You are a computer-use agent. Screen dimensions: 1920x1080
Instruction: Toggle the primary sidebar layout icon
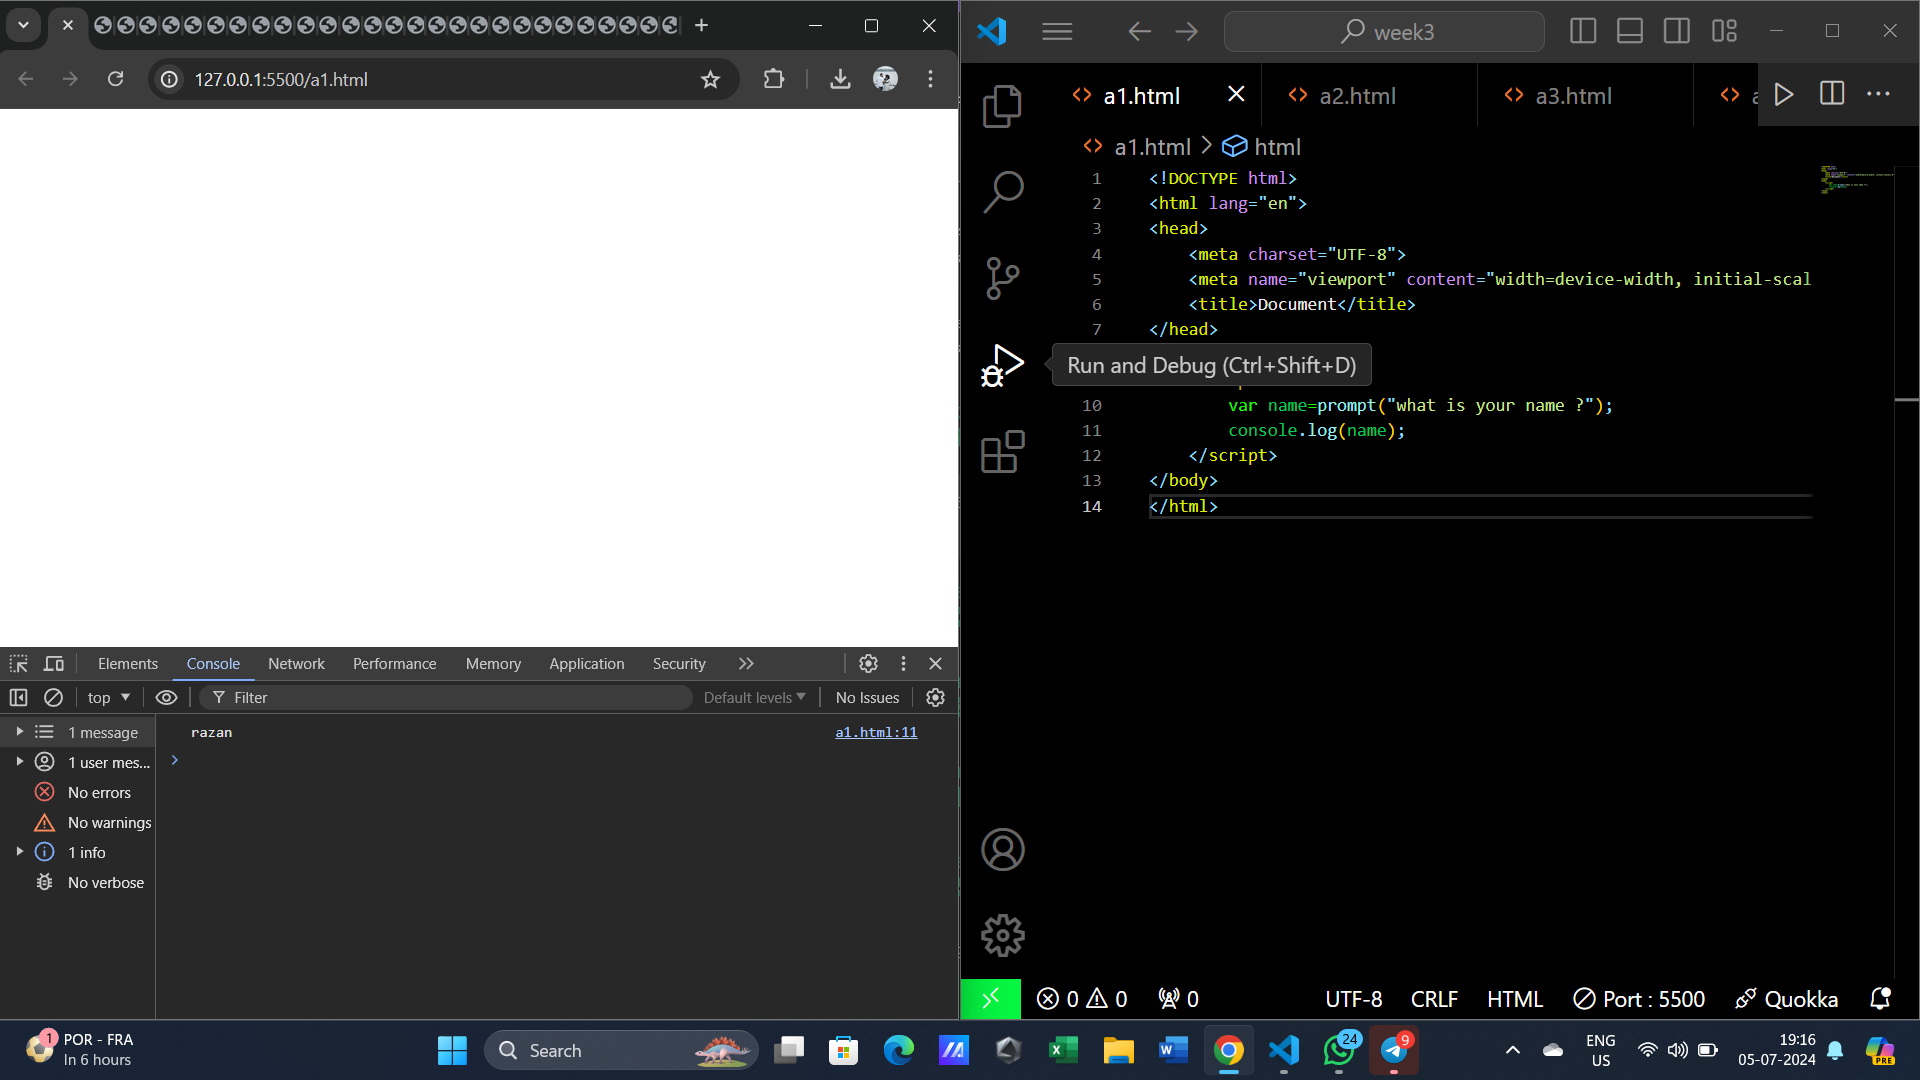[x=1583, y=31]
